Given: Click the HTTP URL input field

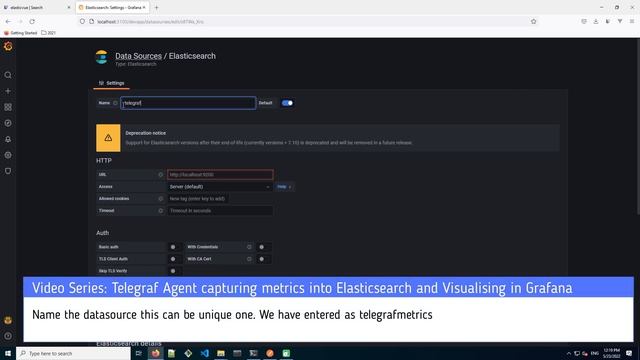Looking at the screenshot, I should pos(220,174).
